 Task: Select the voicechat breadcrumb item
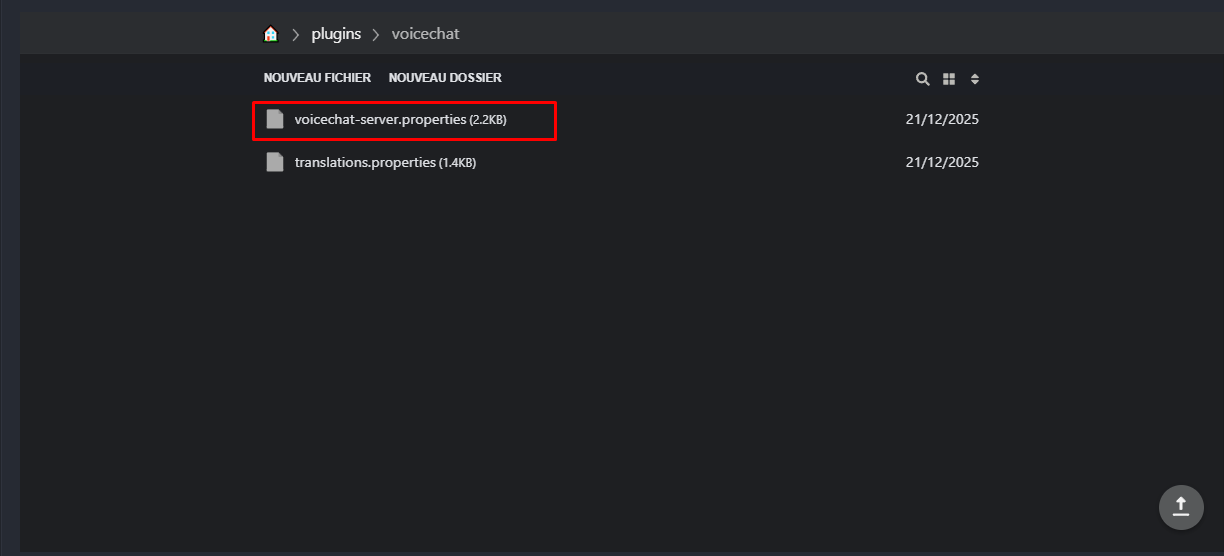(x=425, y=34)
